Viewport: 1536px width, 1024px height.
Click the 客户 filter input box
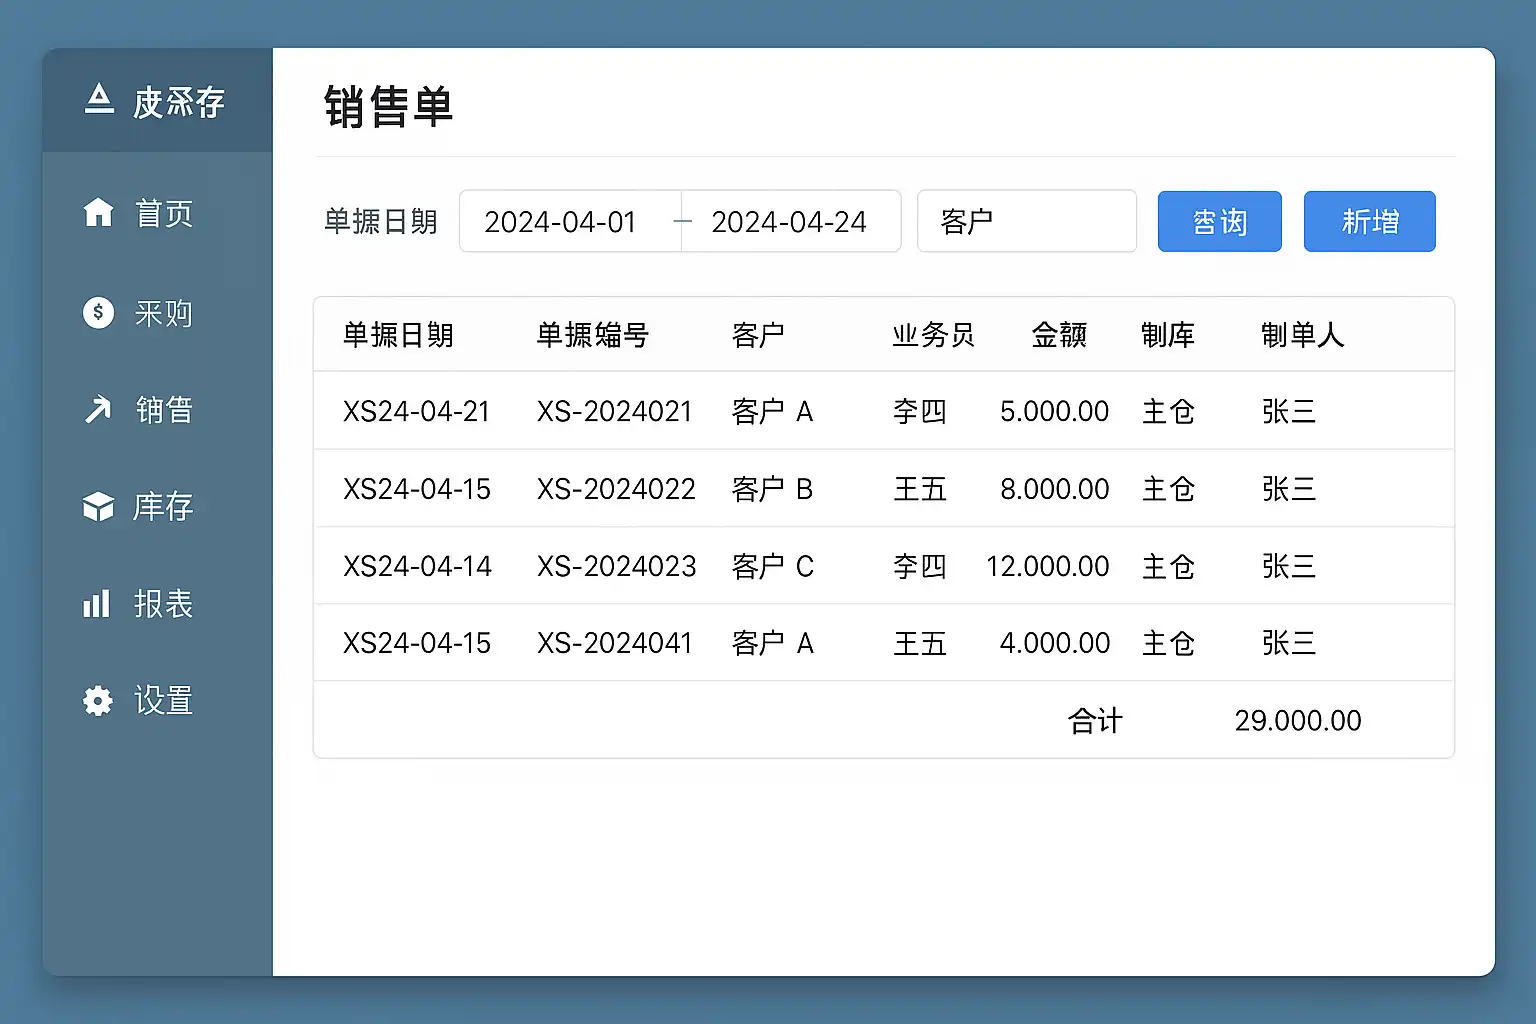point(1026,222)
